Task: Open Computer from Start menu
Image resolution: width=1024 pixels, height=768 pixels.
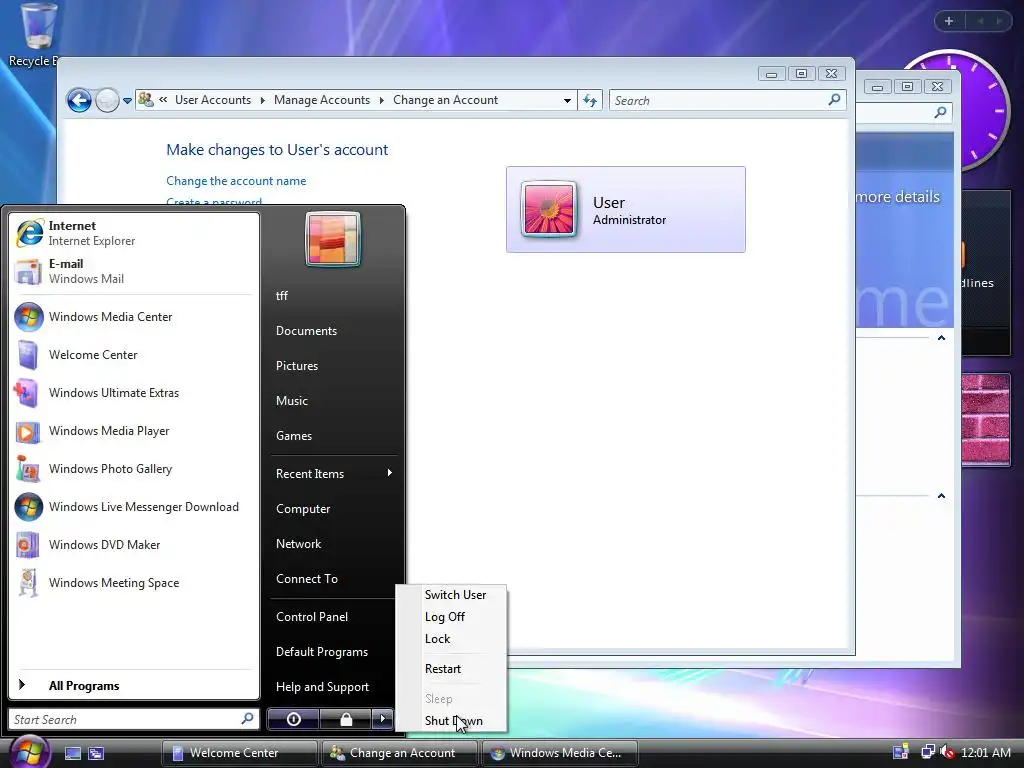Action: pyautogui.click(x=334, y=509)
